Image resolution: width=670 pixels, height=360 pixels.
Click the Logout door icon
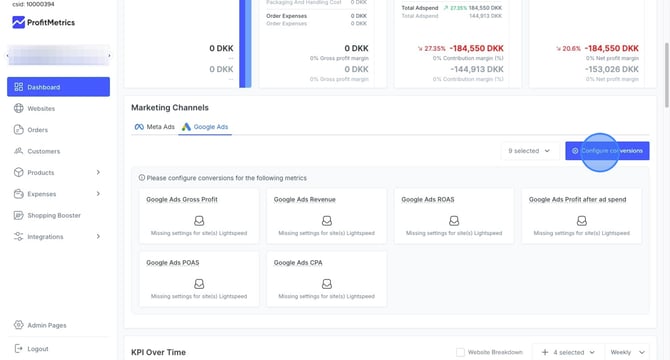tap(18, 349)
